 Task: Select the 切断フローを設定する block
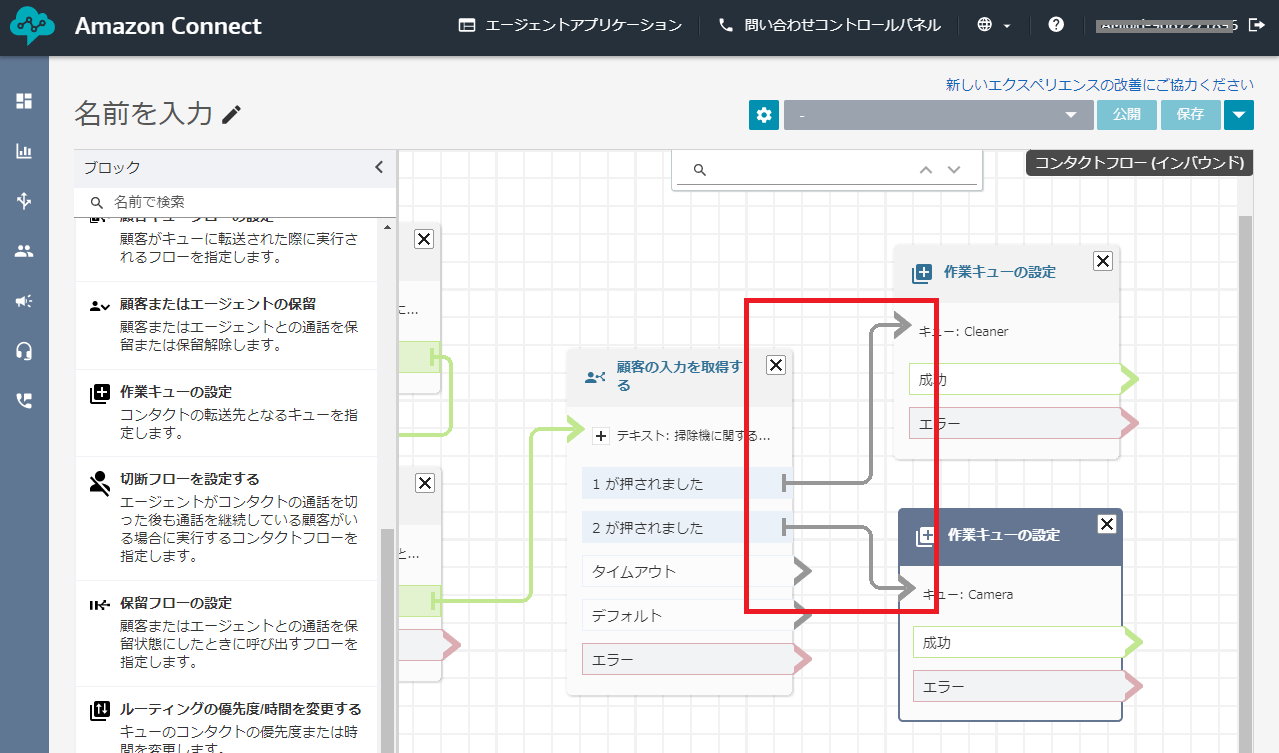coord(227,519)
